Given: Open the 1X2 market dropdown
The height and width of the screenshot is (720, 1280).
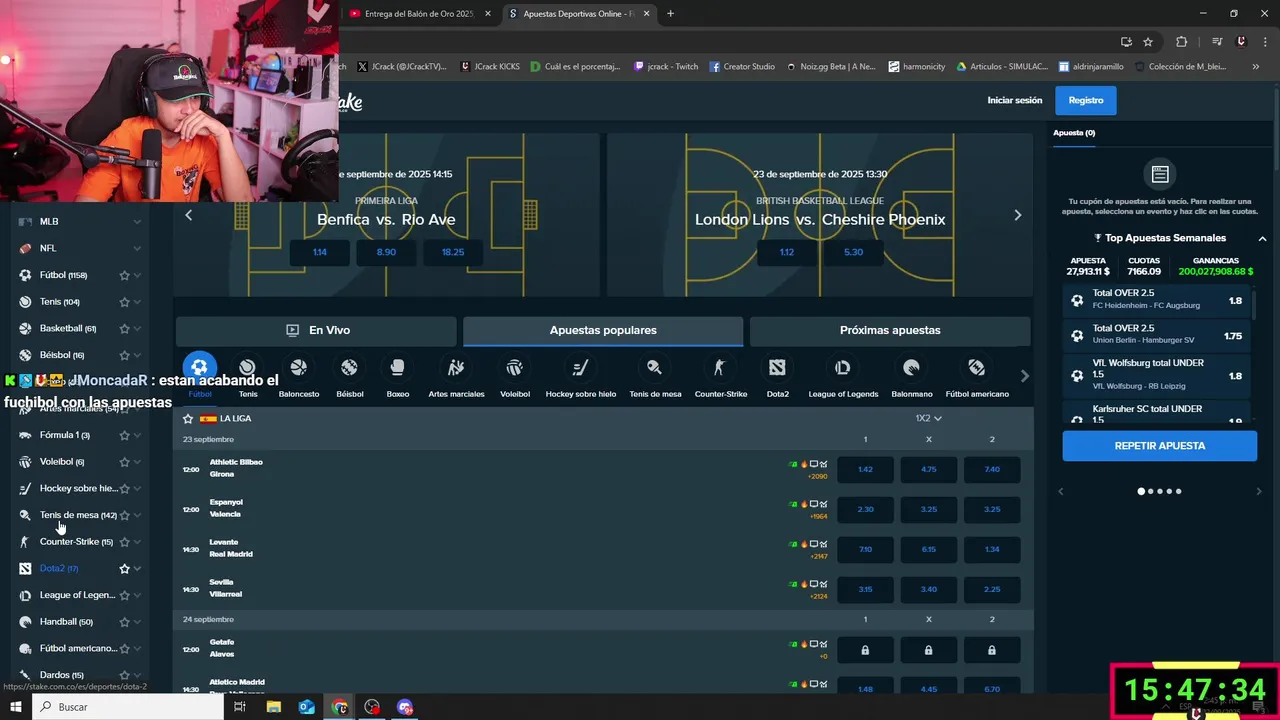Looking at the screenshot, I should 928,418.
